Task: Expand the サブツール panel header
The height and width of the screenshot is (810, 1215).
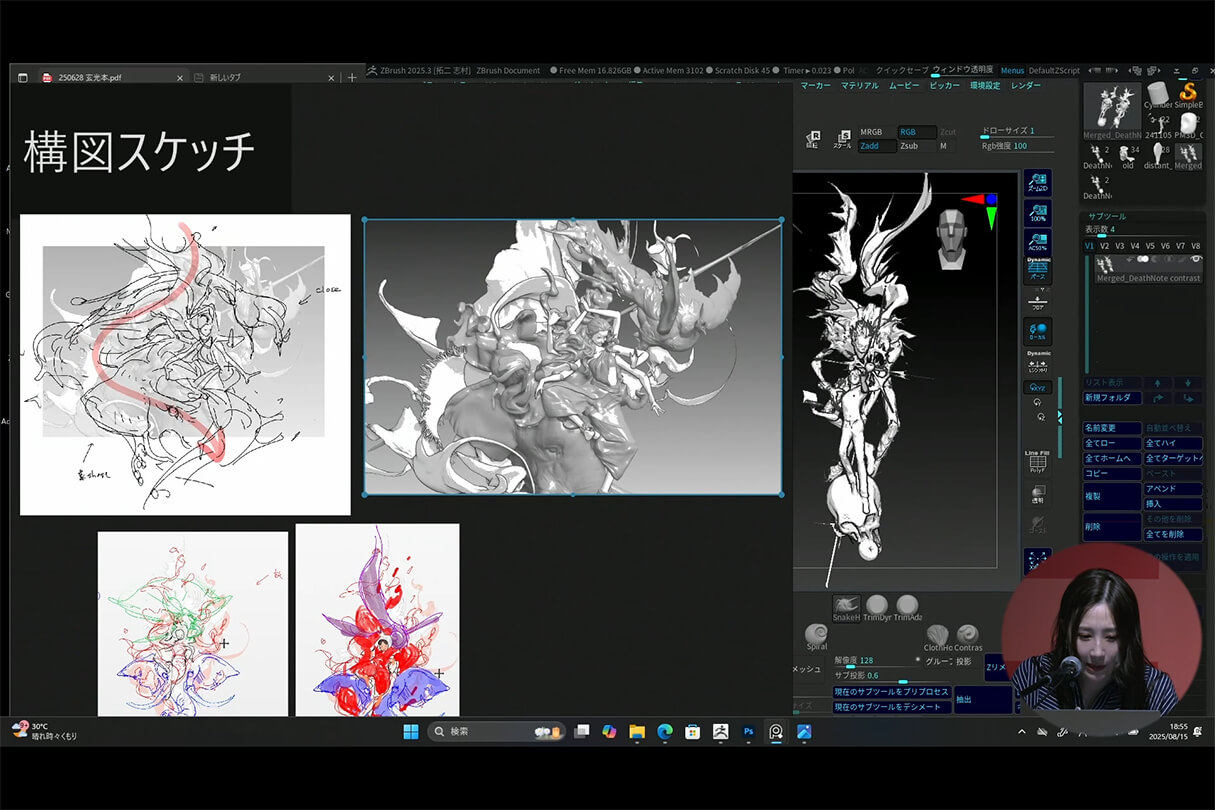Action: click(1107, 215)
